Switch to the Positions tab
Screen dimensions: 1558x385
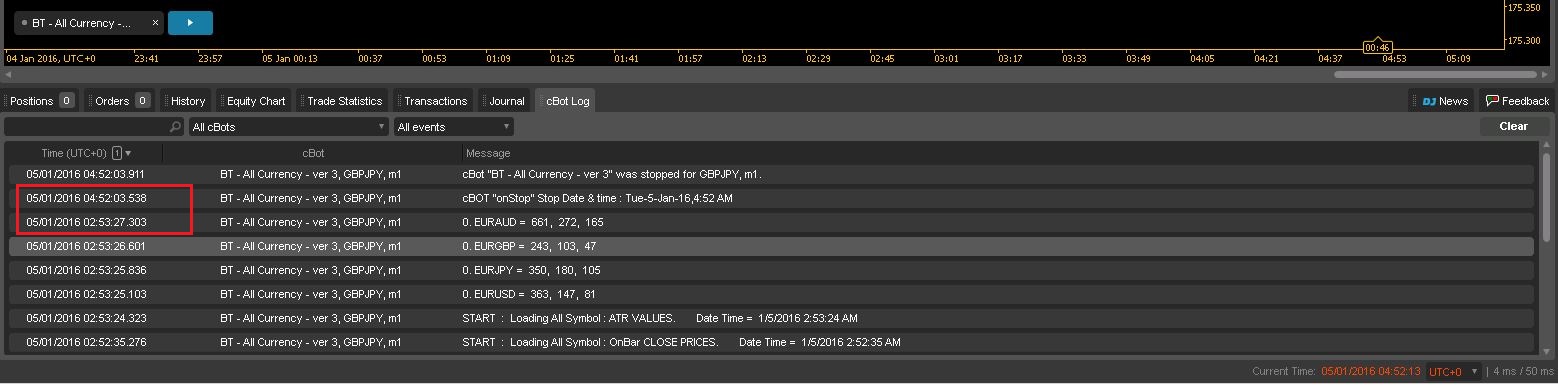pos(40,101)
